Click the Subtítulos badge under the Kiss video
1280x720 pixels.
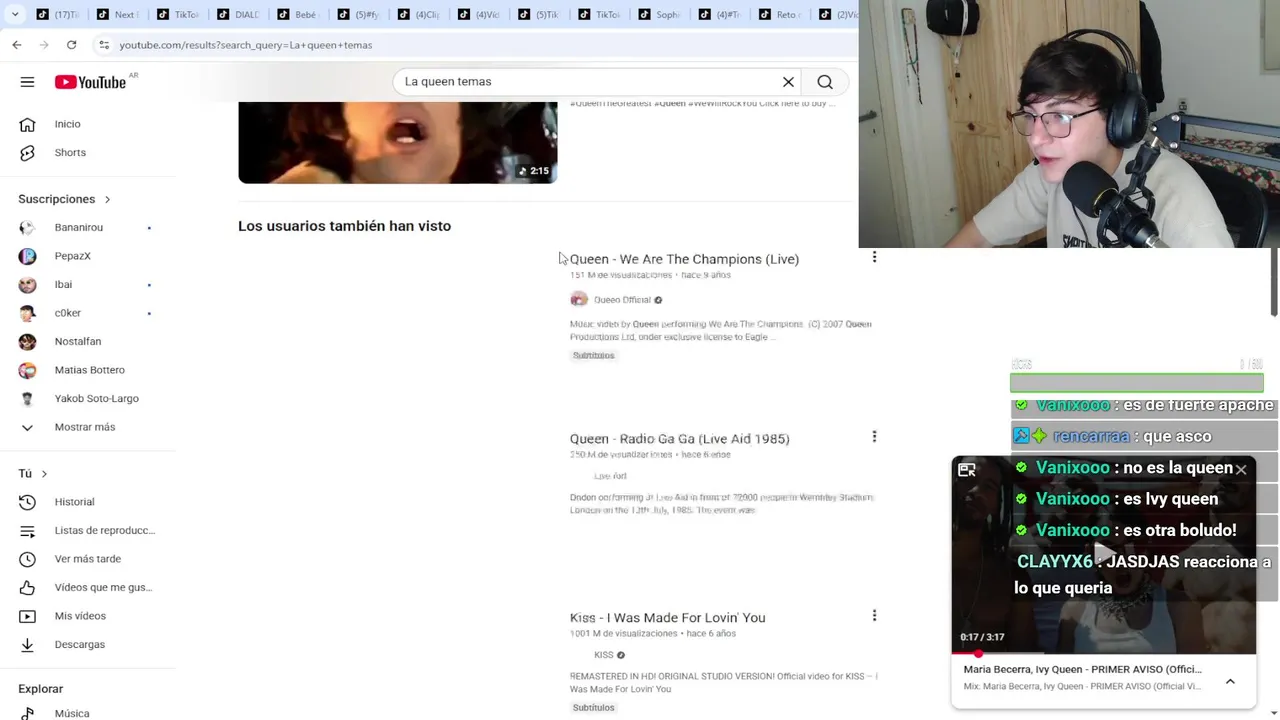(593, 707)
